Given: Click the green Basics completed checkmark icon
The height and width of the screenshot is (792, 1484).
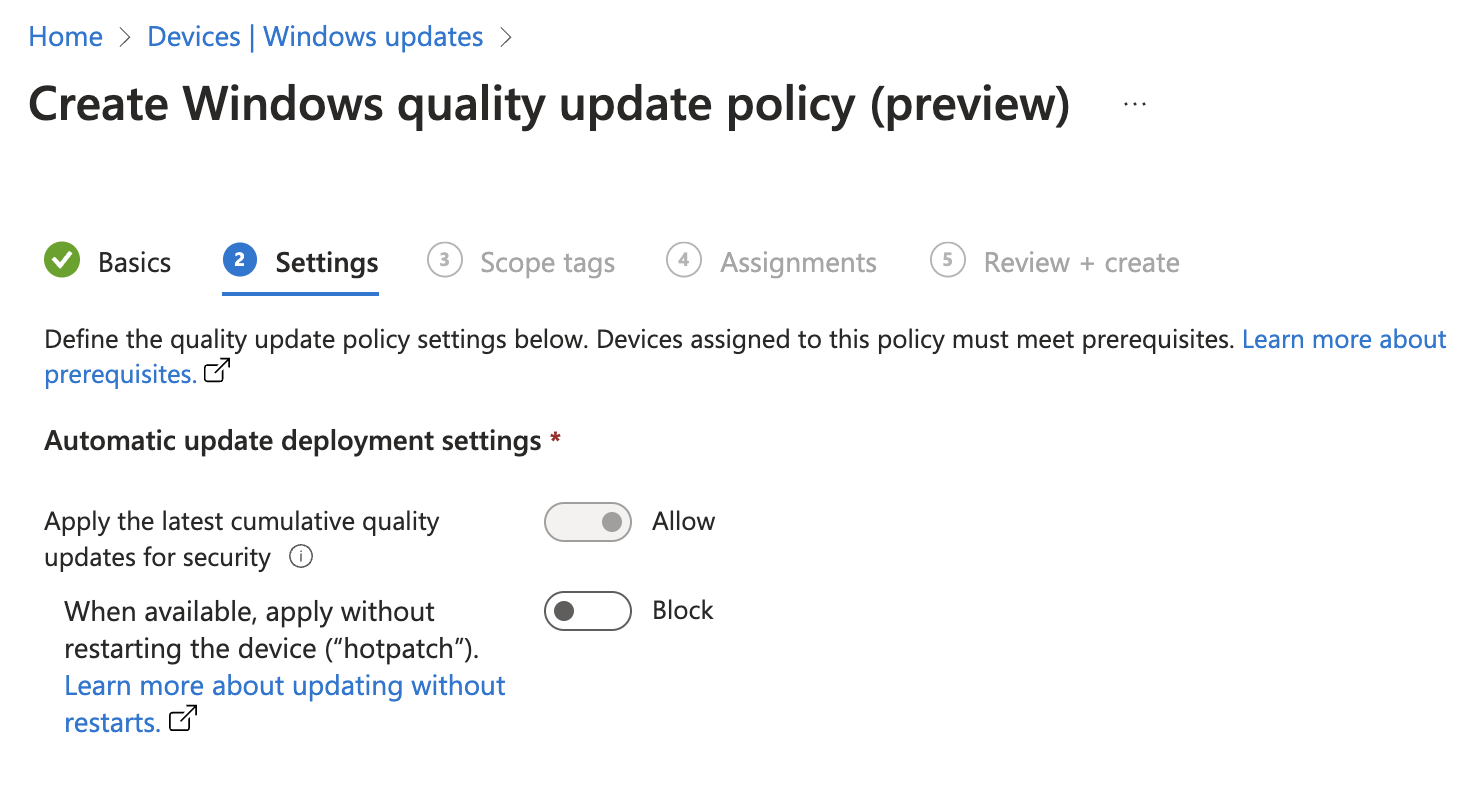Looking at the screenshot, I should 62,261.
